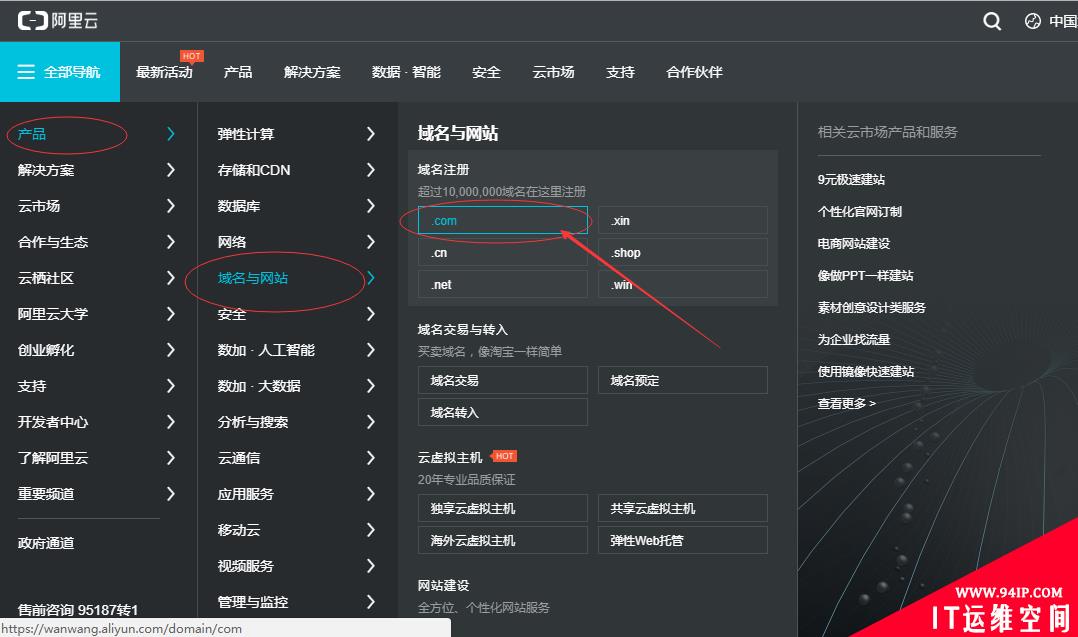Viewport: 1078px width, 637px height.
Task: Click the .cn domain button
Action: (x=503, y=252)
